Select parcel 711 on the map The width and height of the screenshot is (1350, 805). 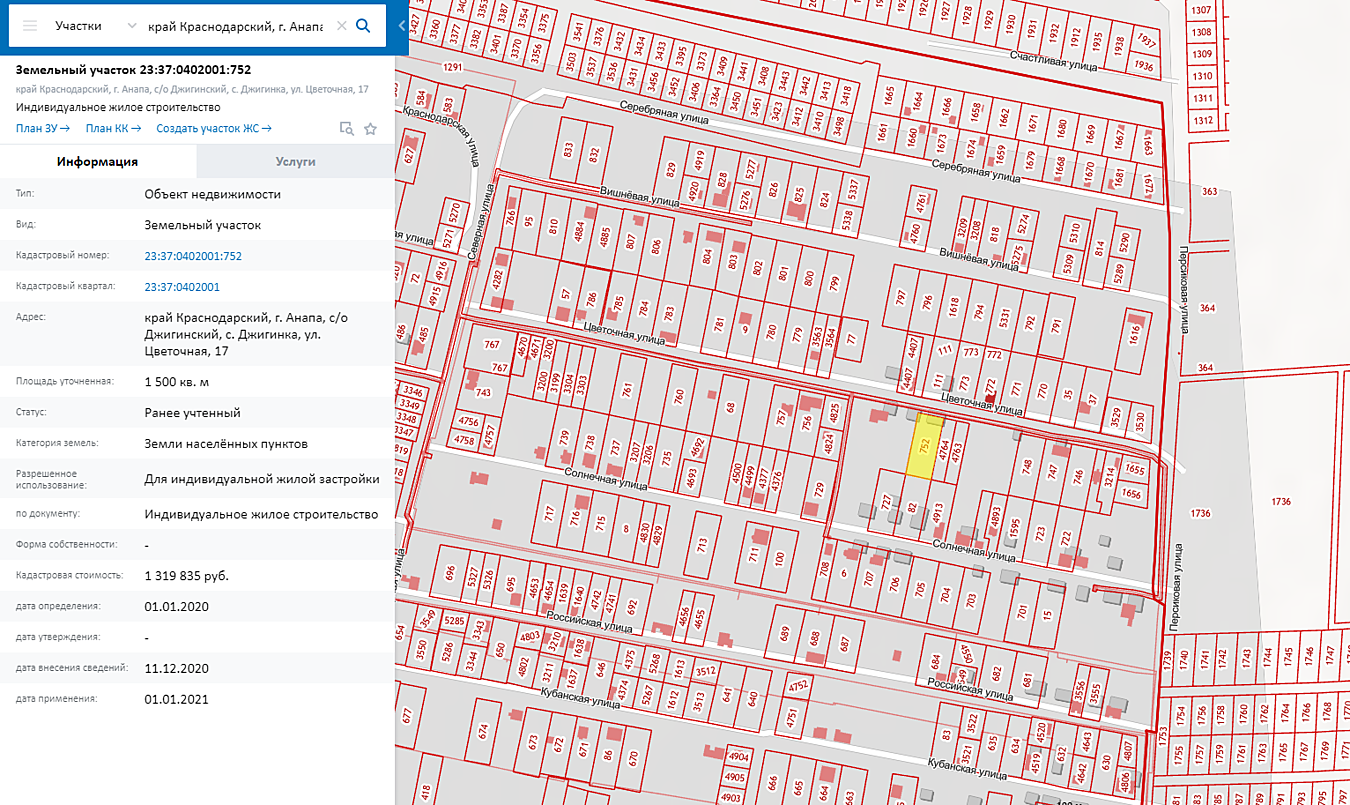pyautogui.click(x=752, y=553)
